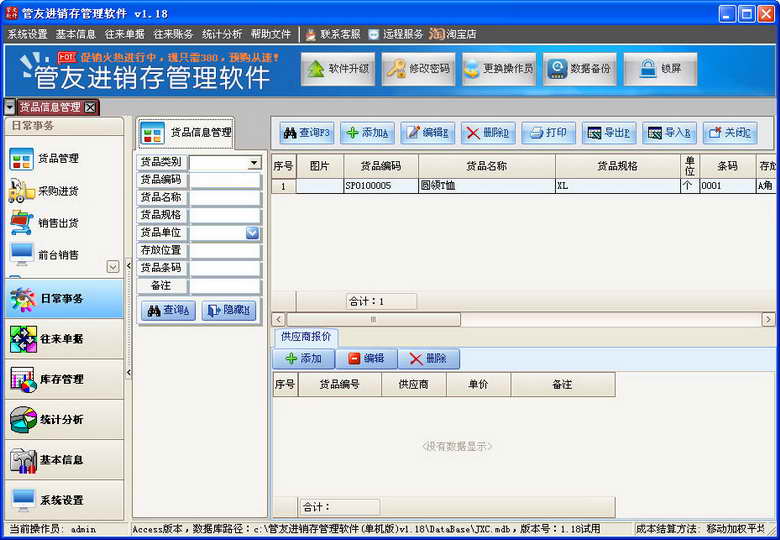
Task: Click 锁屏 lock screen button
Action: pos(660,69)
